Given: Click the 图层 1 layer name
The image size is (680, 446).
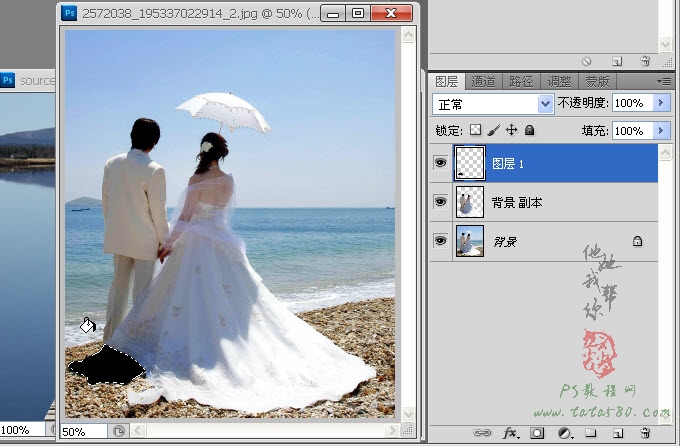Looking at the screenshot, I should (508, 164).
